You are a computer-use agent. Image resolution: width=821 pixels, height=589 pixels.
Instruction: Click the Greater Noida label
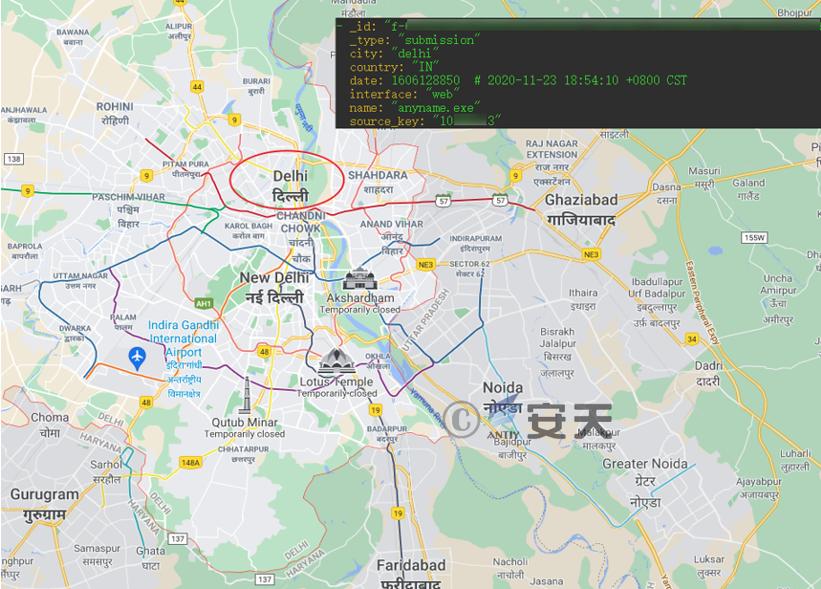(645, 483)
